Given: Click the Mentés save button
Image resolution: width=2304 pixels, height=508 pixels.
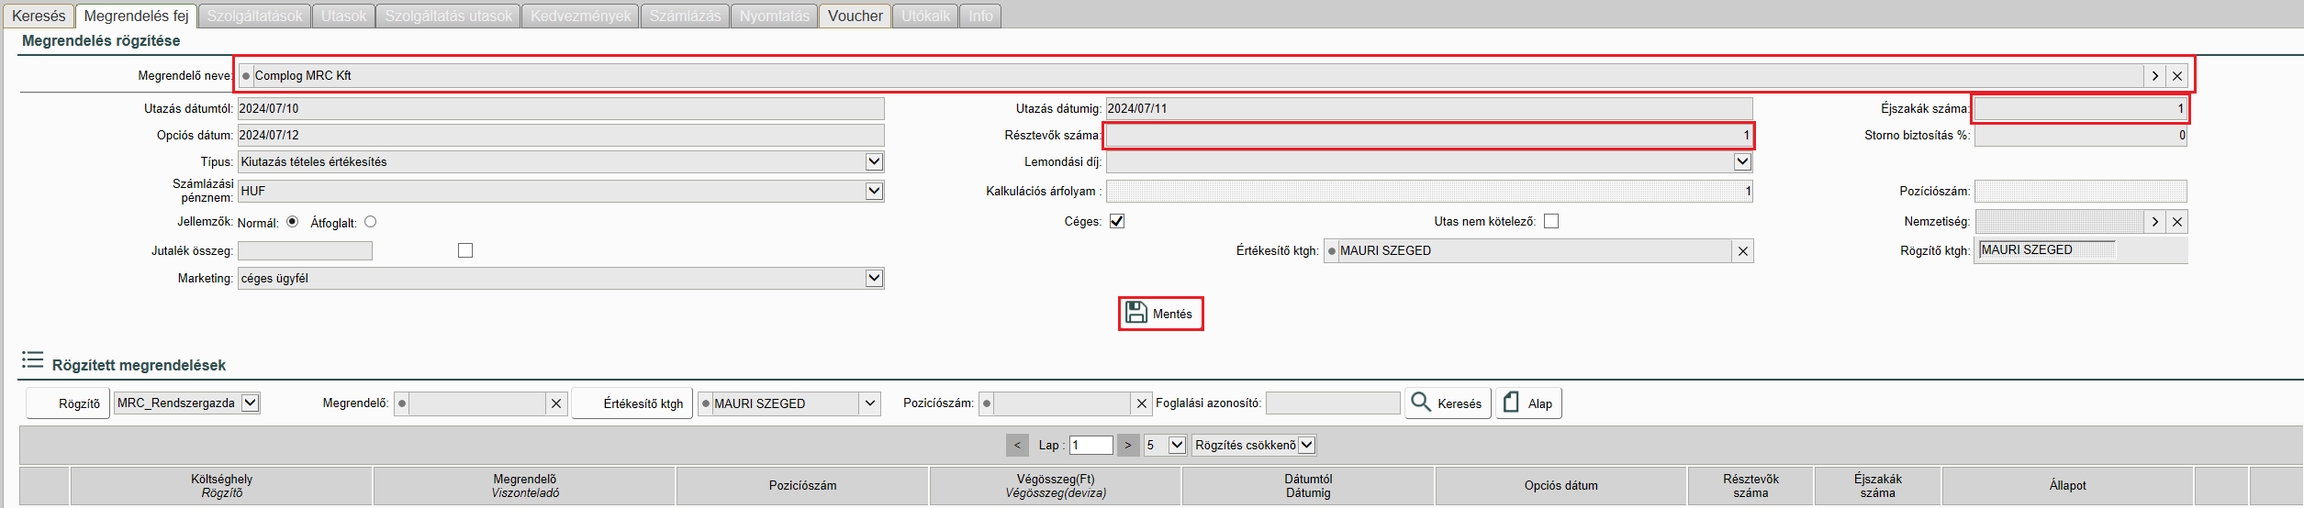Looking at the screenshot, I should coord(1160,314).
